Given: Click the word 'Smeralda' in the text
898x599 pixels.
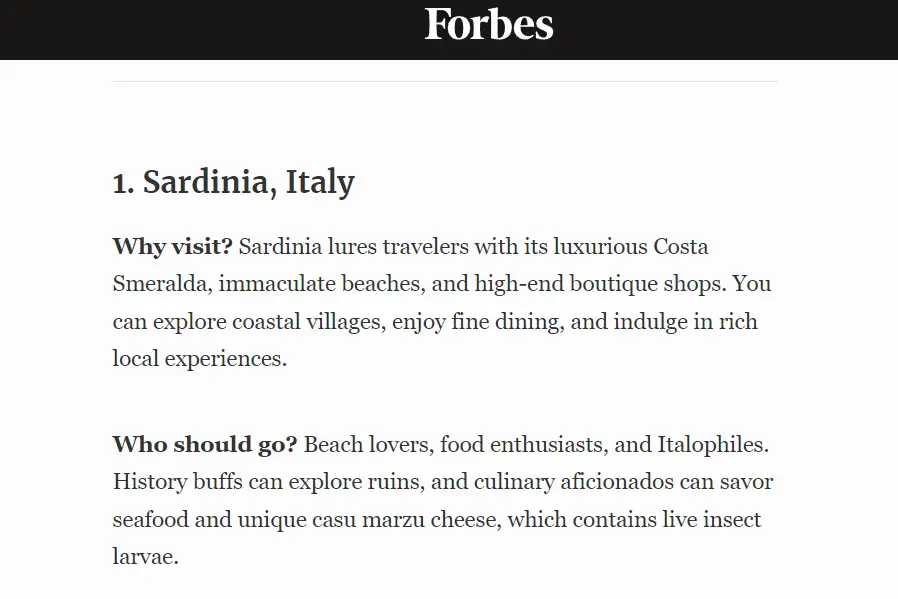Looking at the screenshot, I should click(159, 283).
